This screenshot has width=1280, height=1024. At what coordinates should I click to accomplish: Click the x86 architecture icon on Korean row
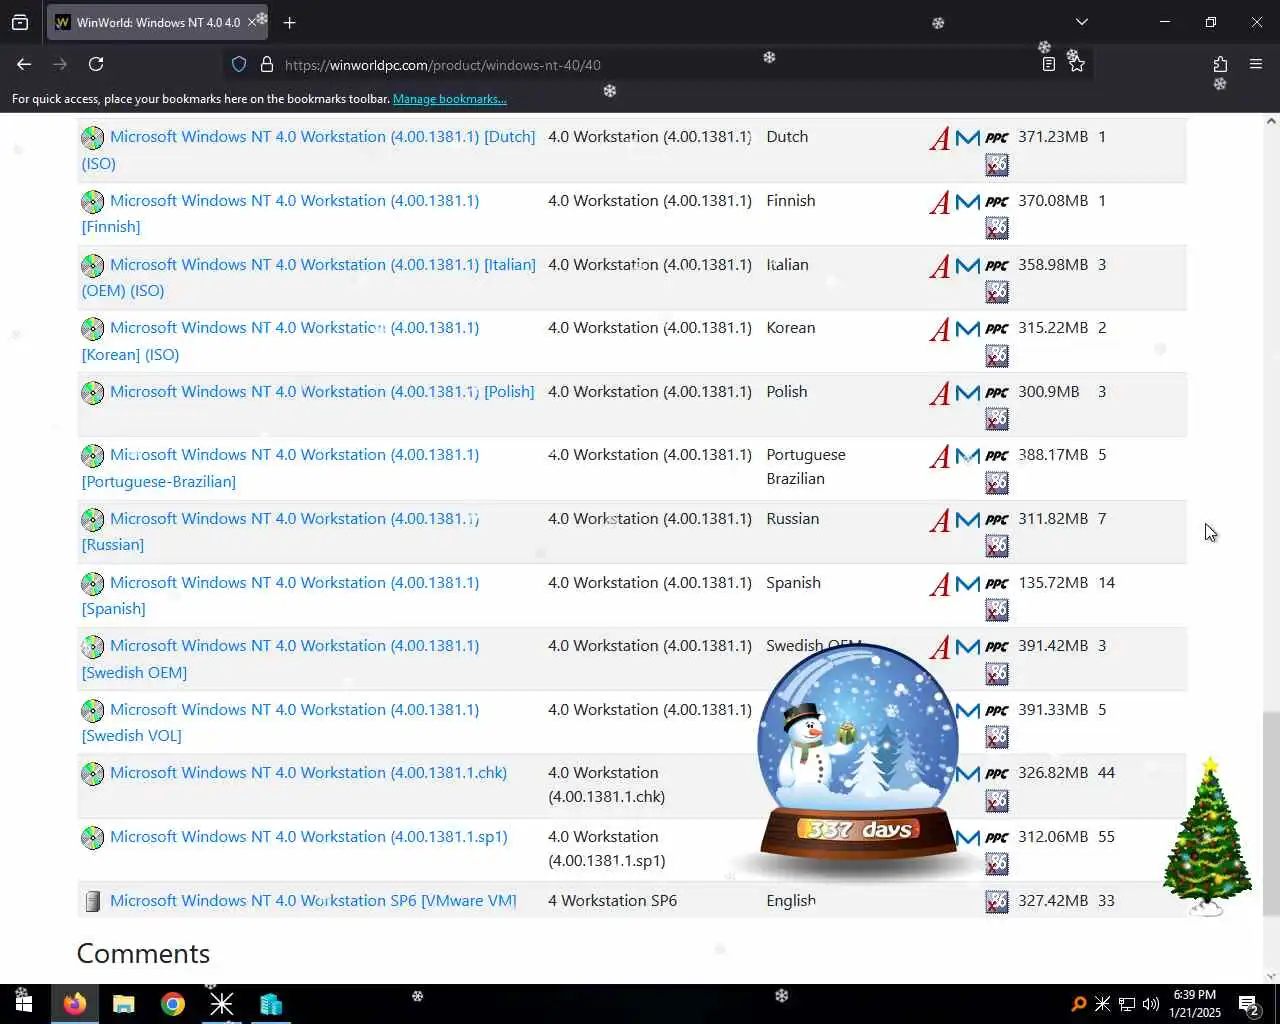[x=997, y=356]
